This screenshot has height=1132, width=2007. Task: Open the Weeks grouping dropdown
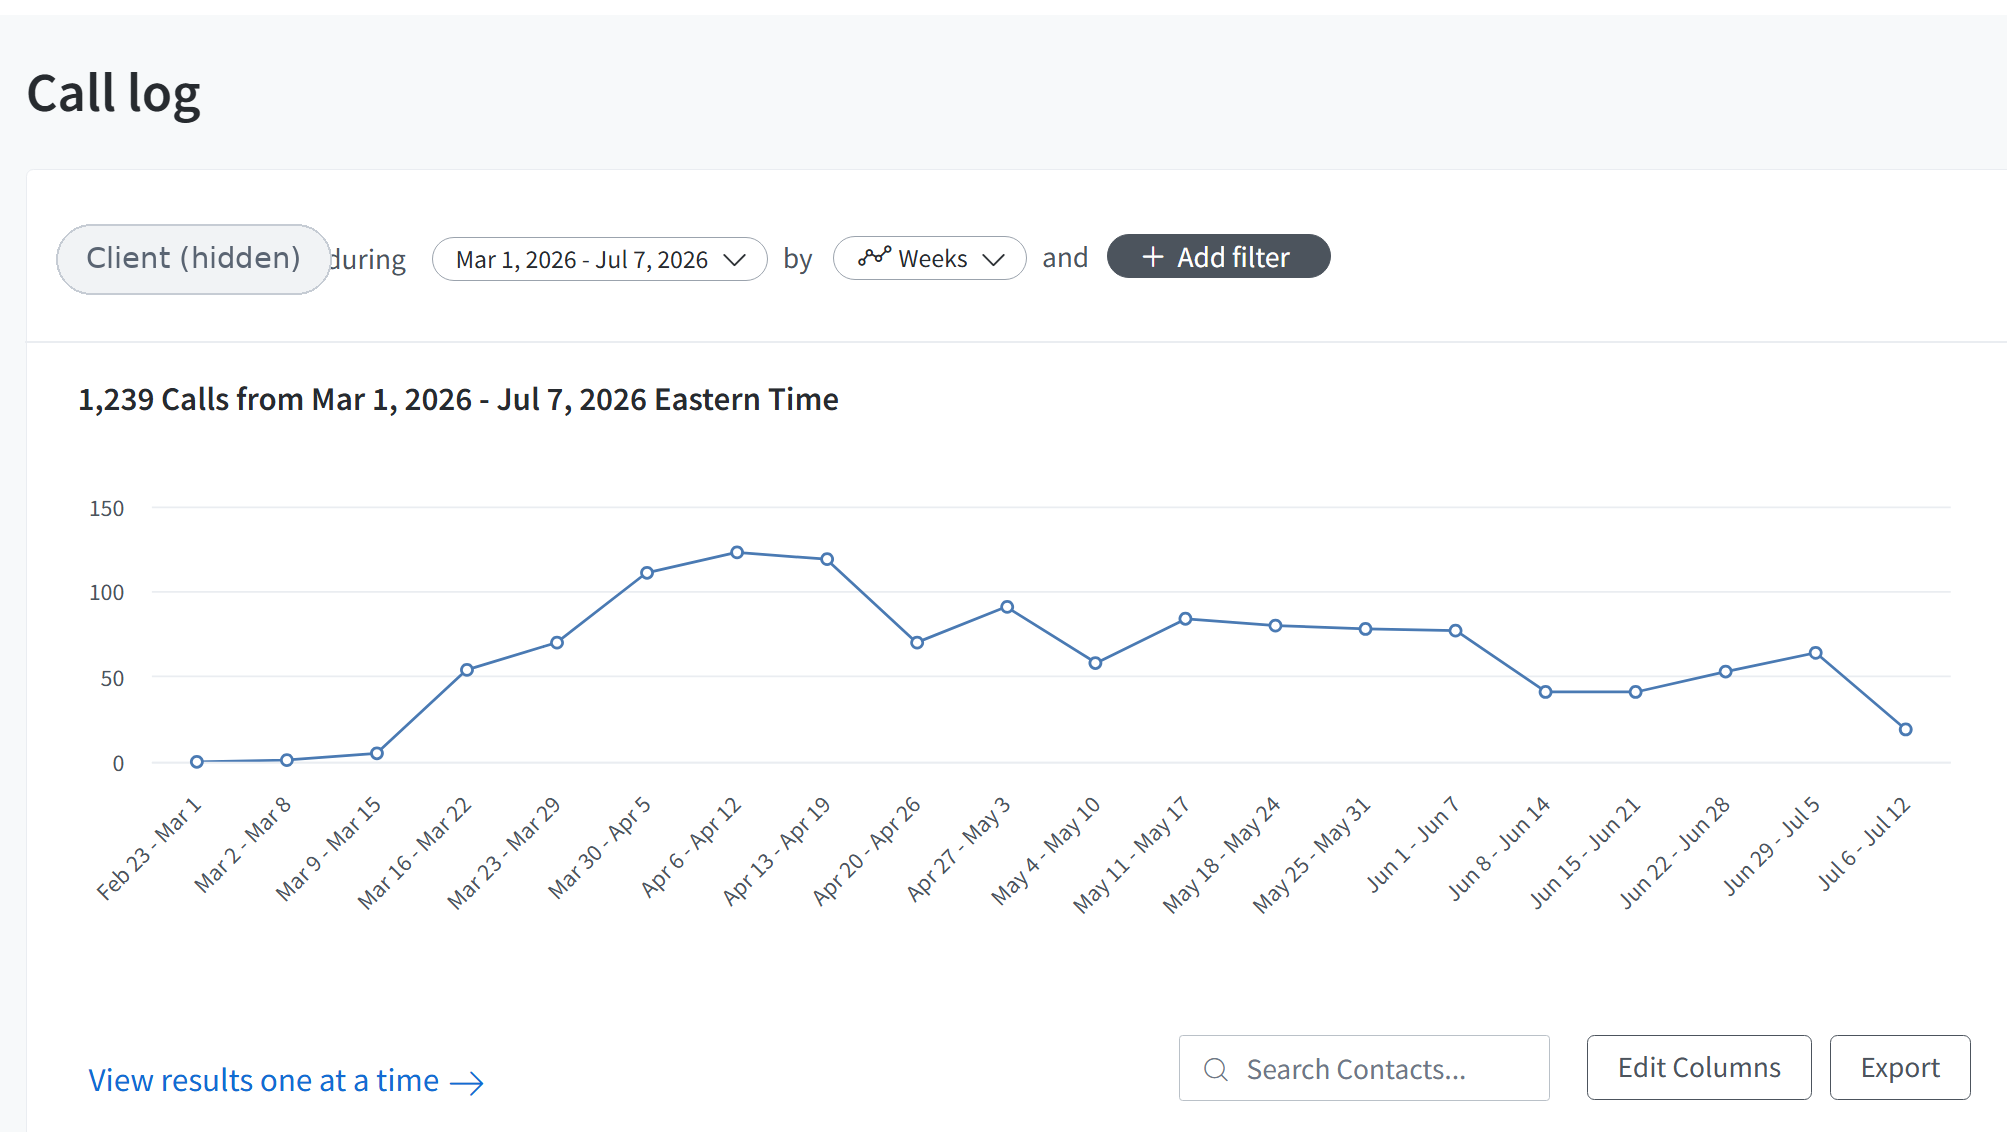(x=930, y=258)
